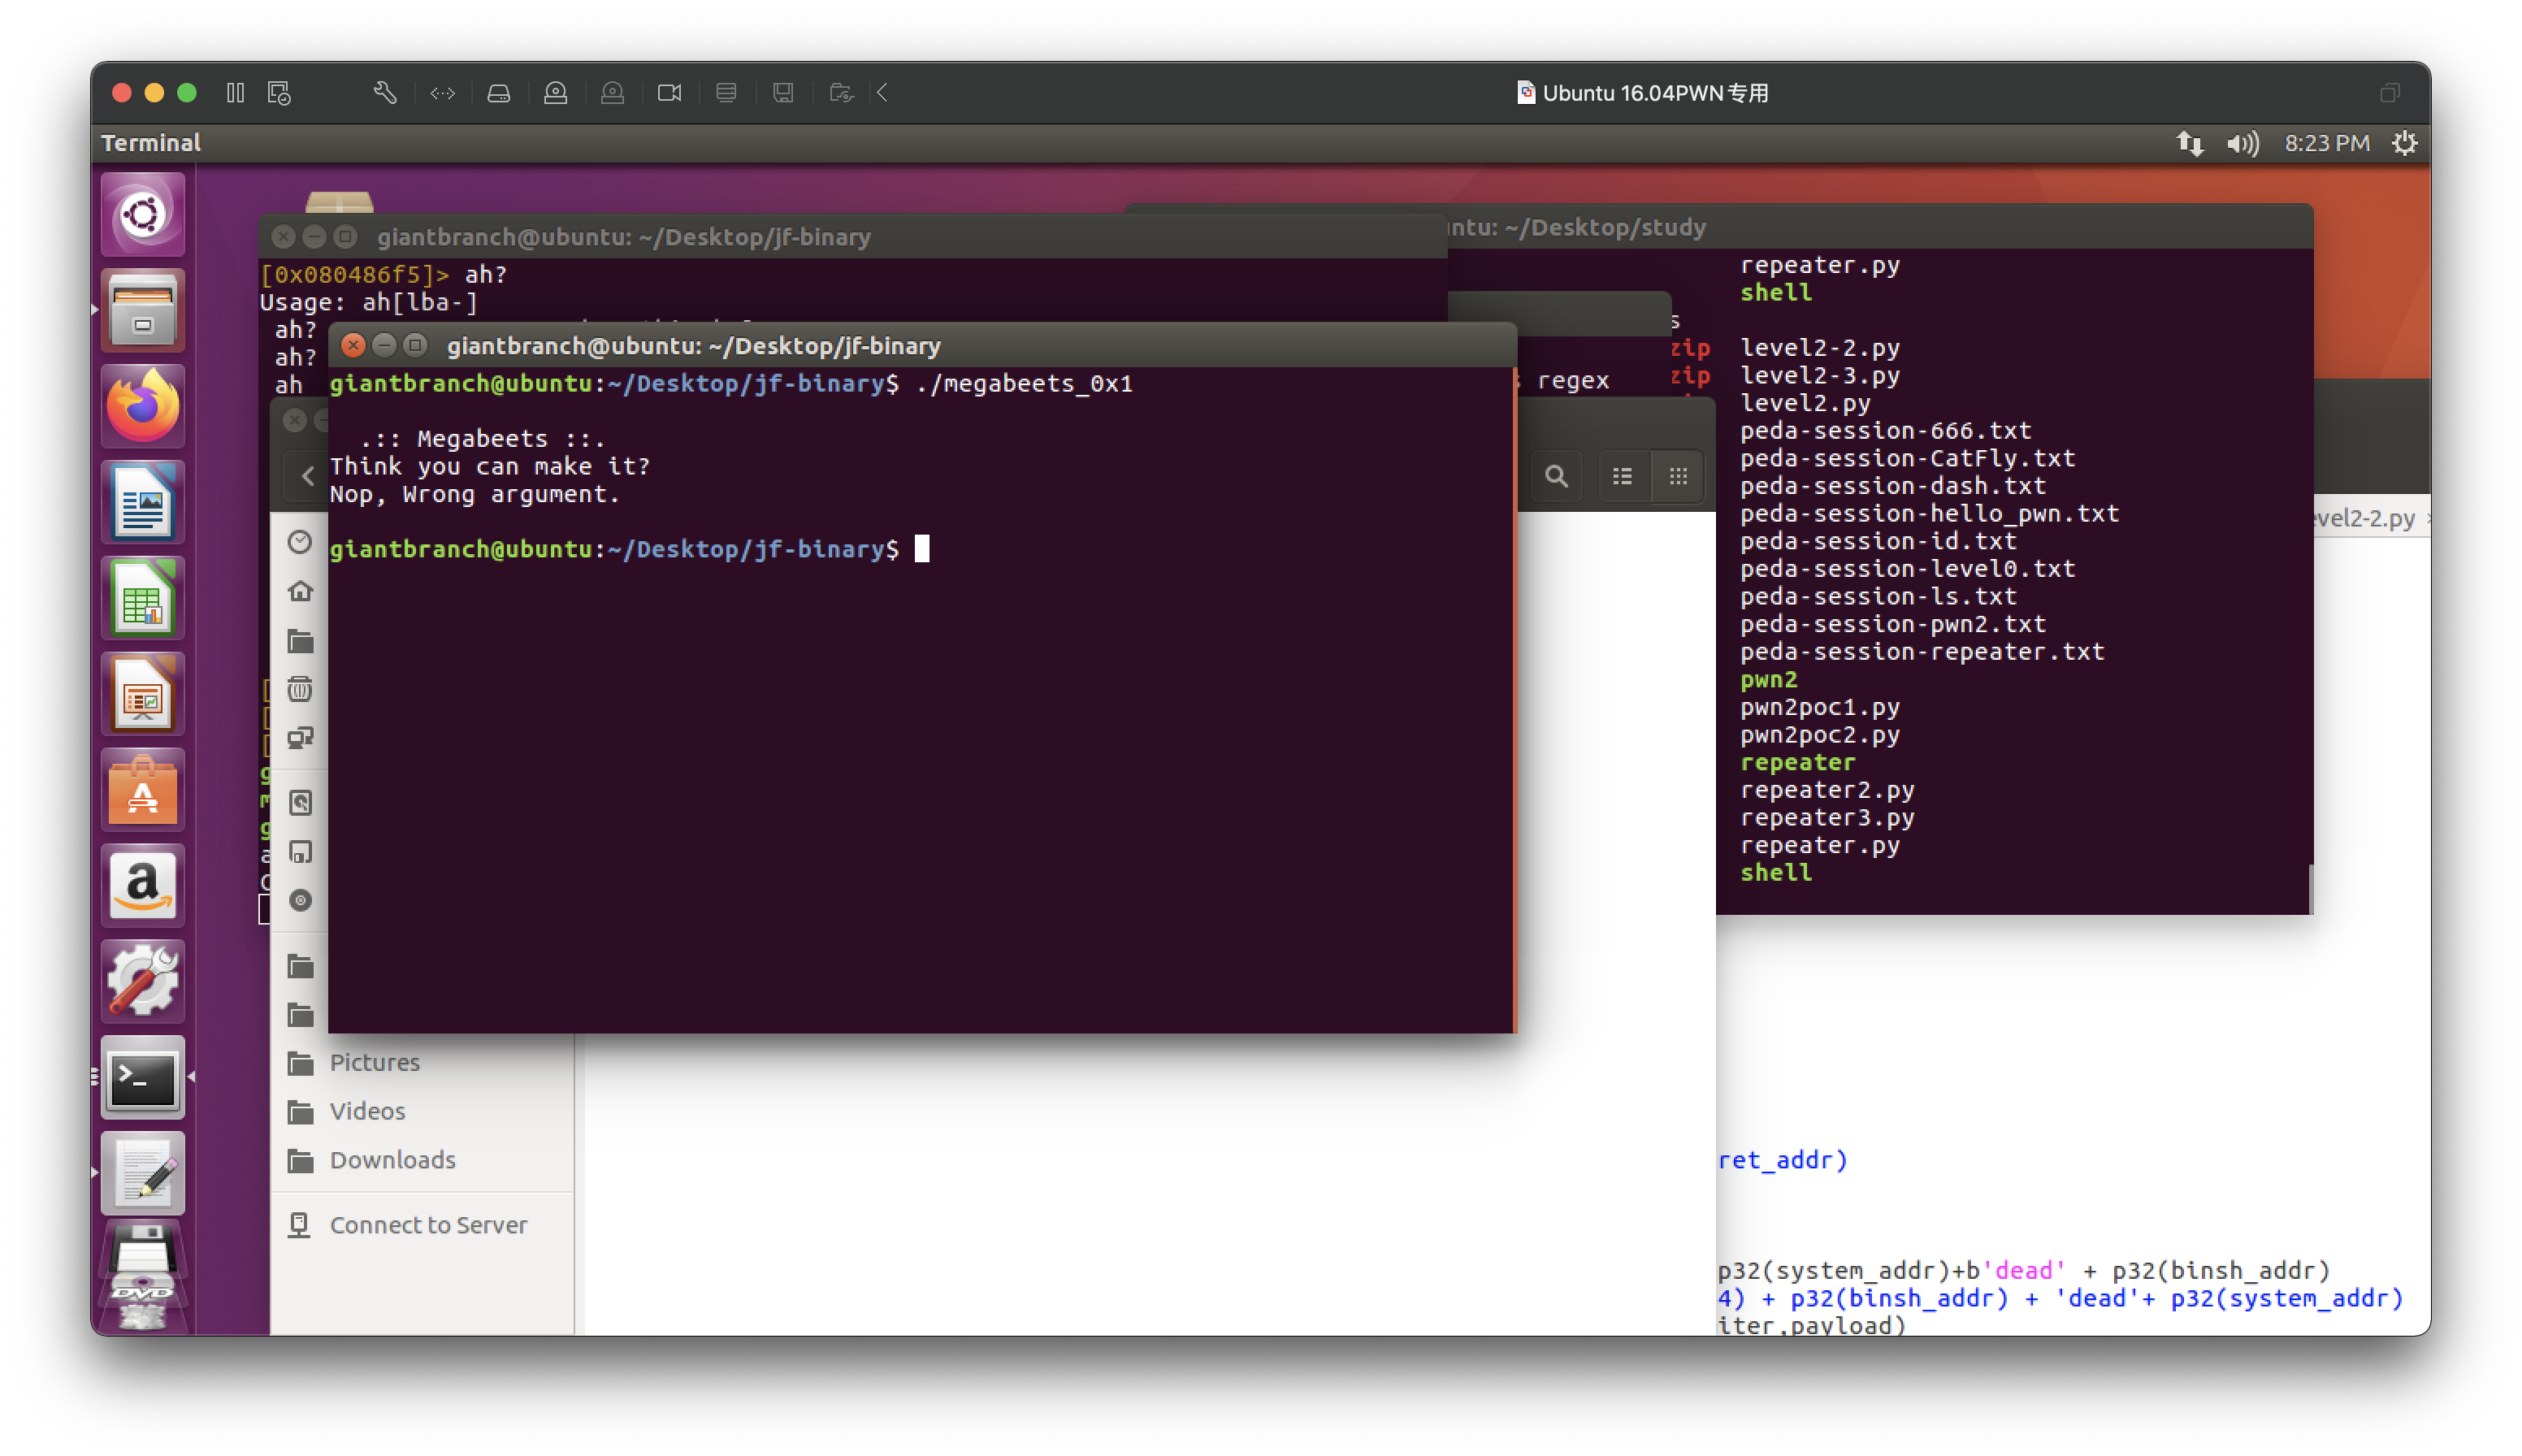Open the network indicator menu
The image size is (2522, 1456).
[2189, 144]
